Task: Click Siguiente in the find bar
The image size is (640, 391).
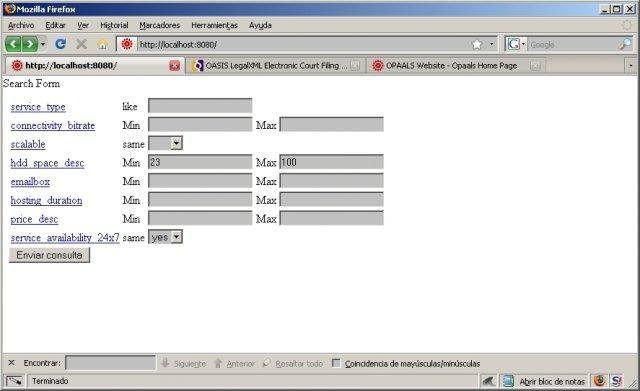Action: pos(184,363)
